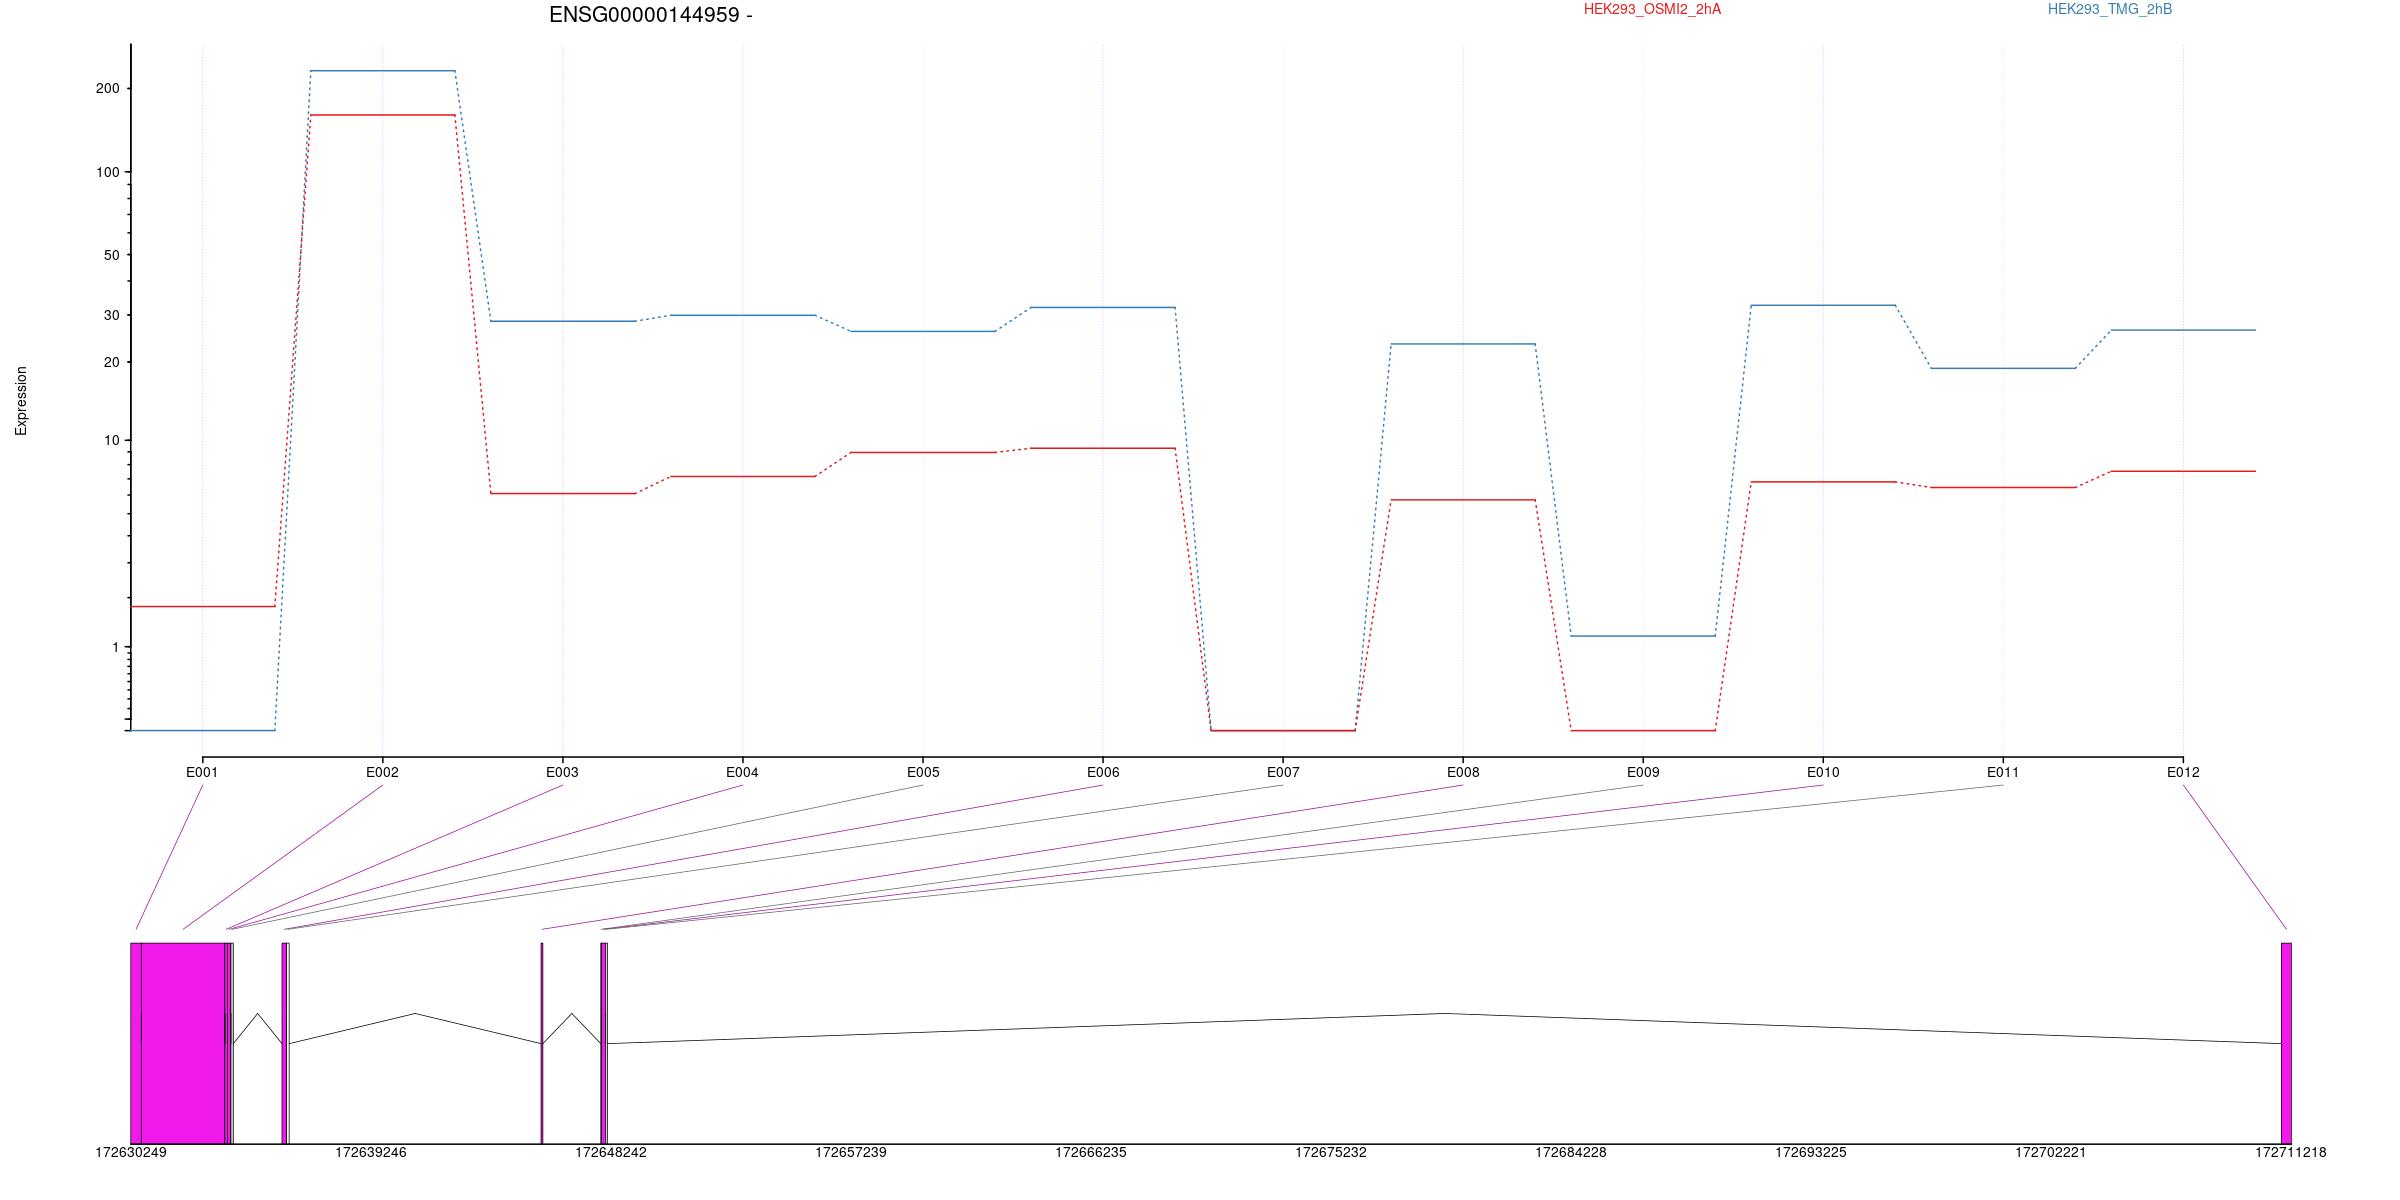
Task: Click the E005 exon label
Action: coord(923,772)
